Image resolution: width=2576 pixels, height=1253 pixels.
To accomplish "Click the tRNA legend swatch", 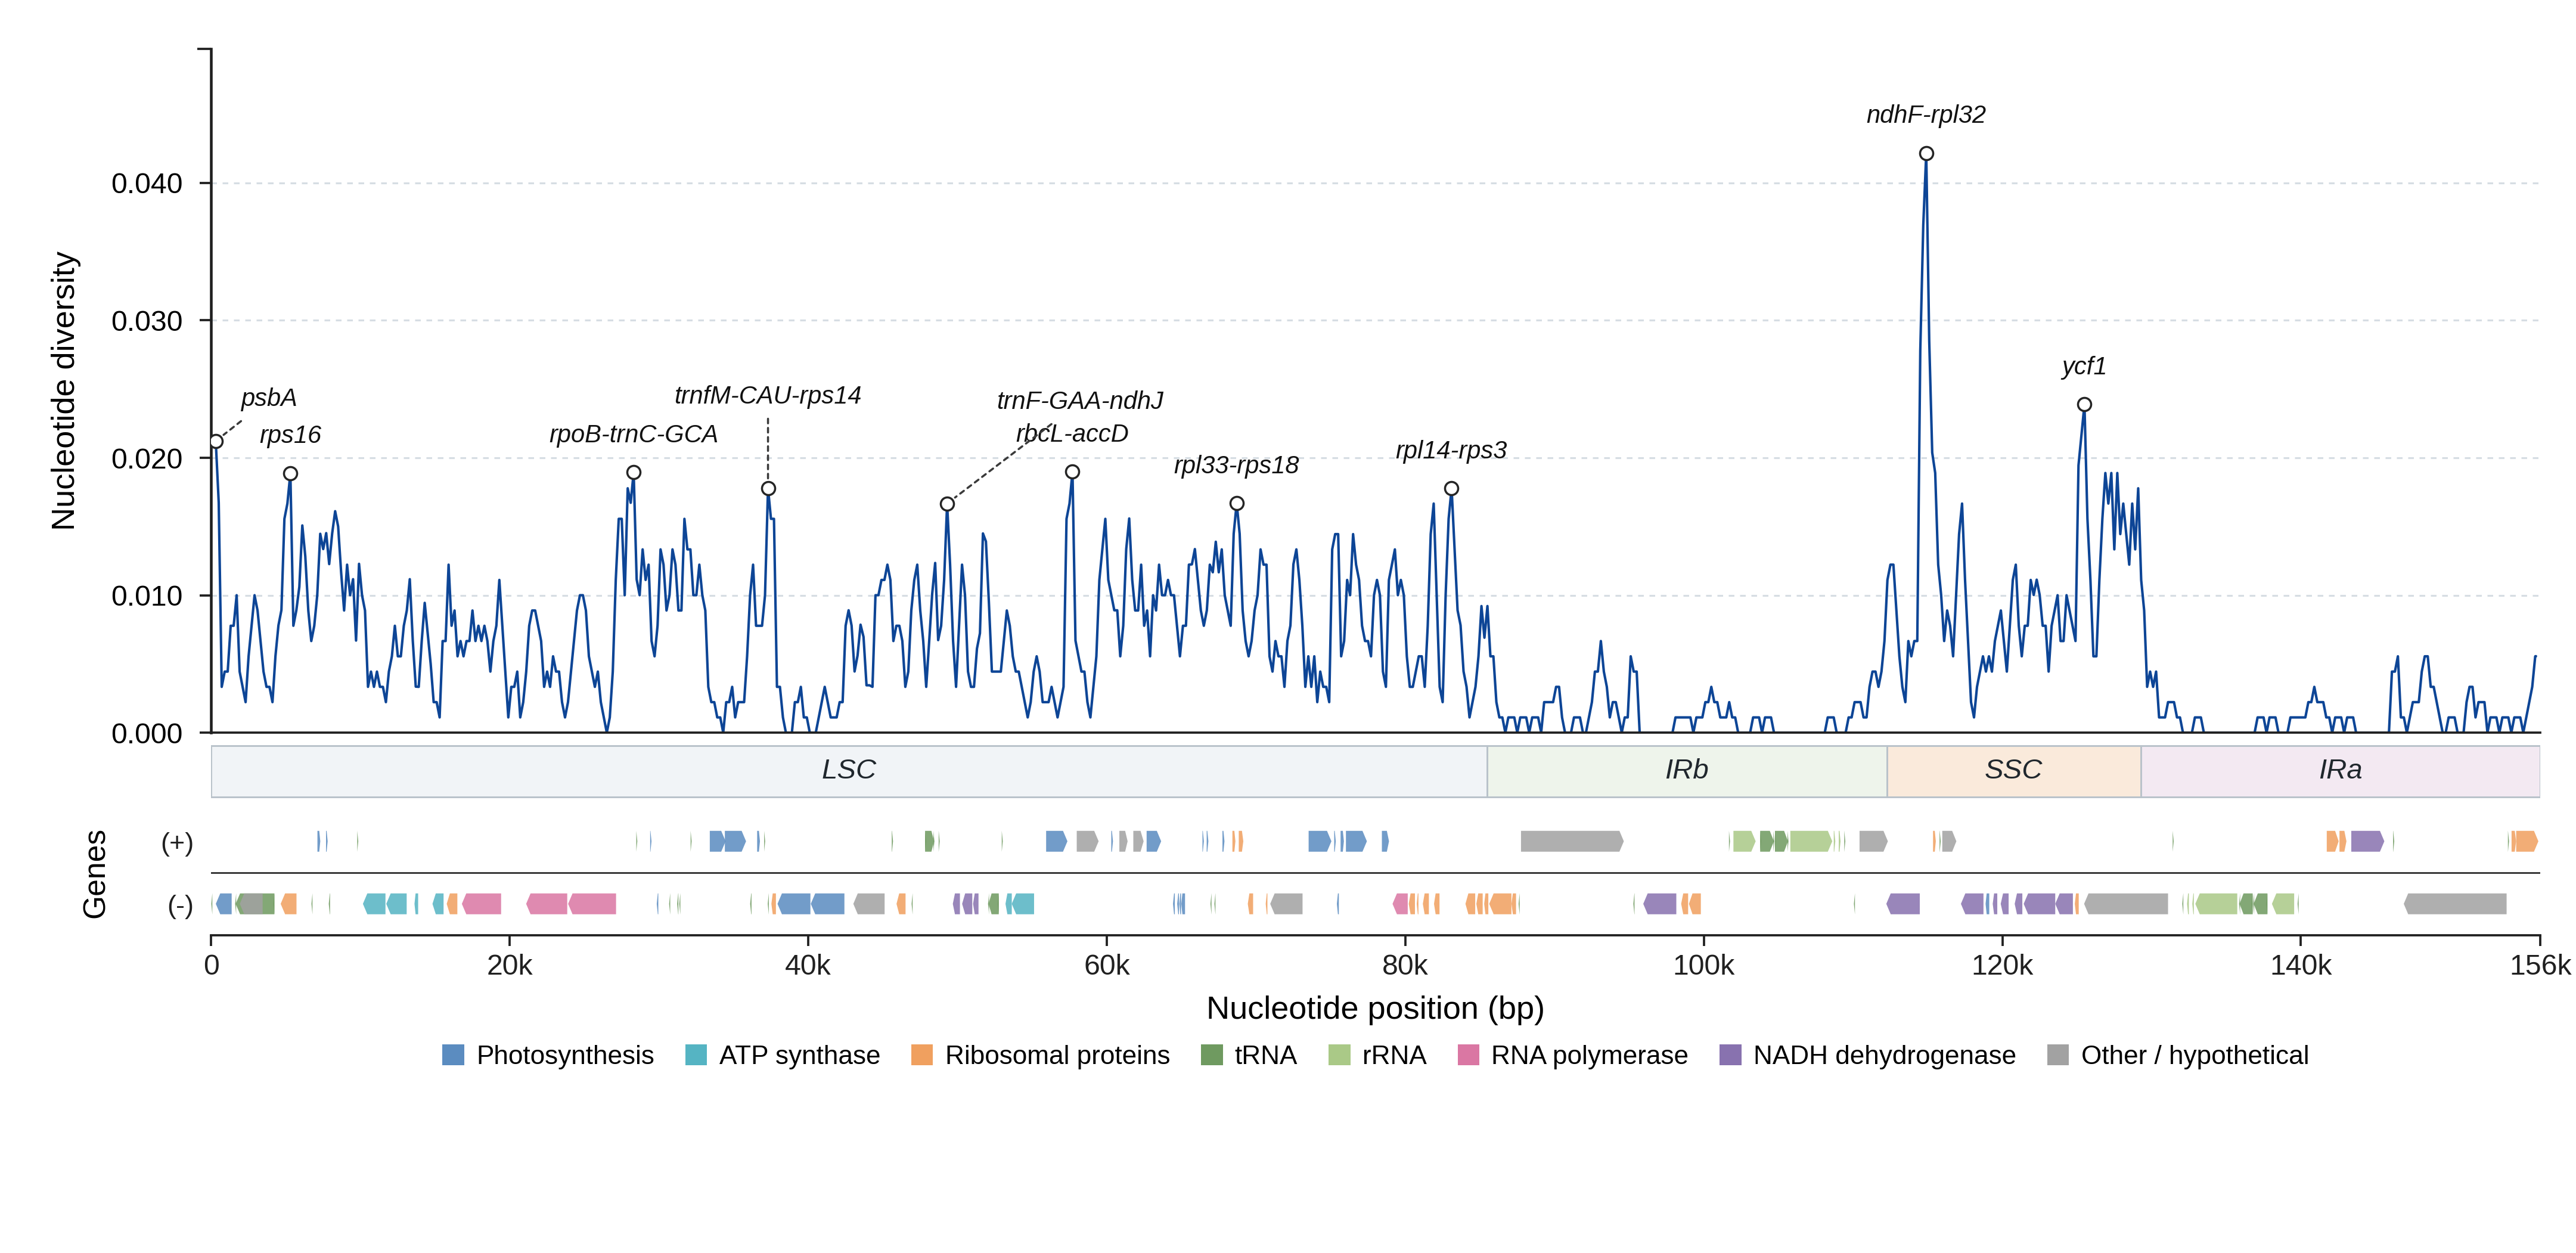I will point(1211,1055).
